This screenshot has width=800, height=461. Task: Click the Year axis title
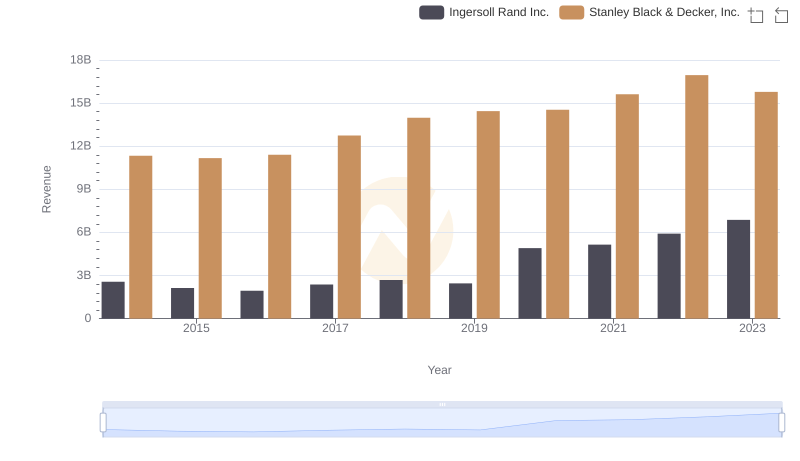click(x=439, y=370)
